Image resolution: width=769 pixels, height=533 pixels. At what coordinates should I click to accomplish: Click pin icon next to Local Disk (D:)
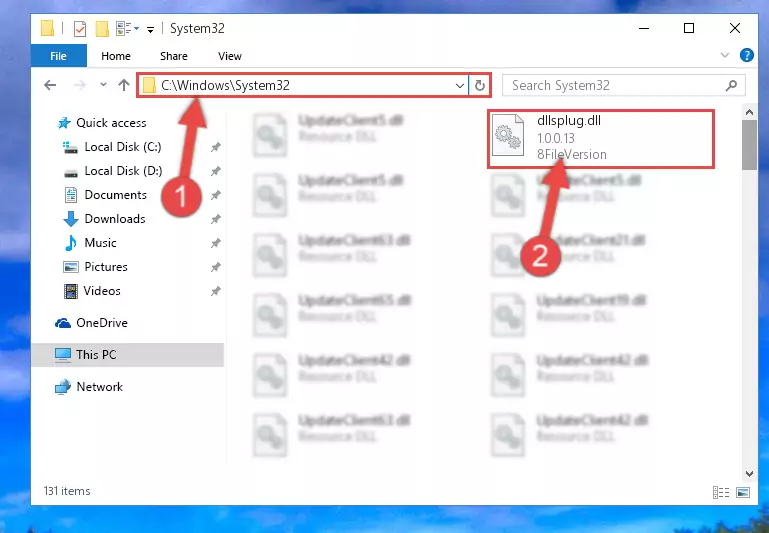pyautogui.click(x=215, y=171)
